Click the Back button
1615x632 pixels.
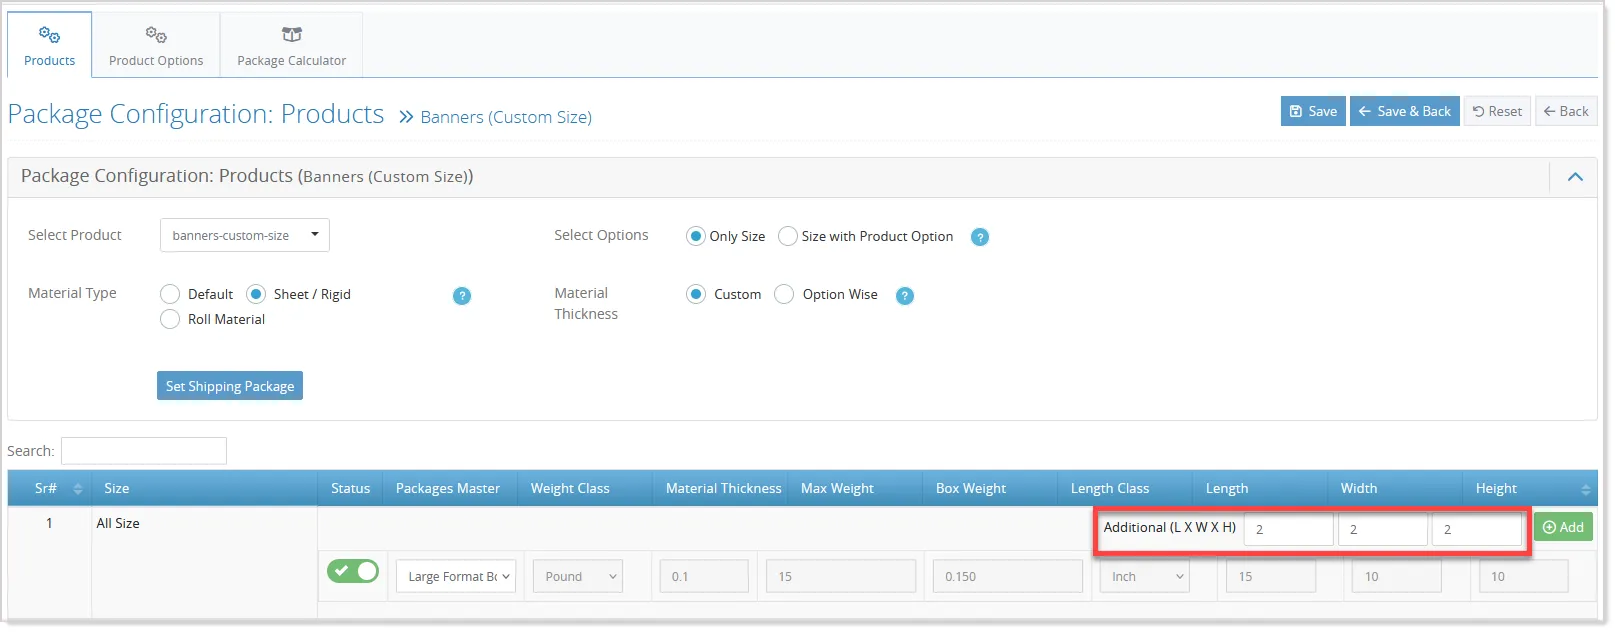point(1566,111)
